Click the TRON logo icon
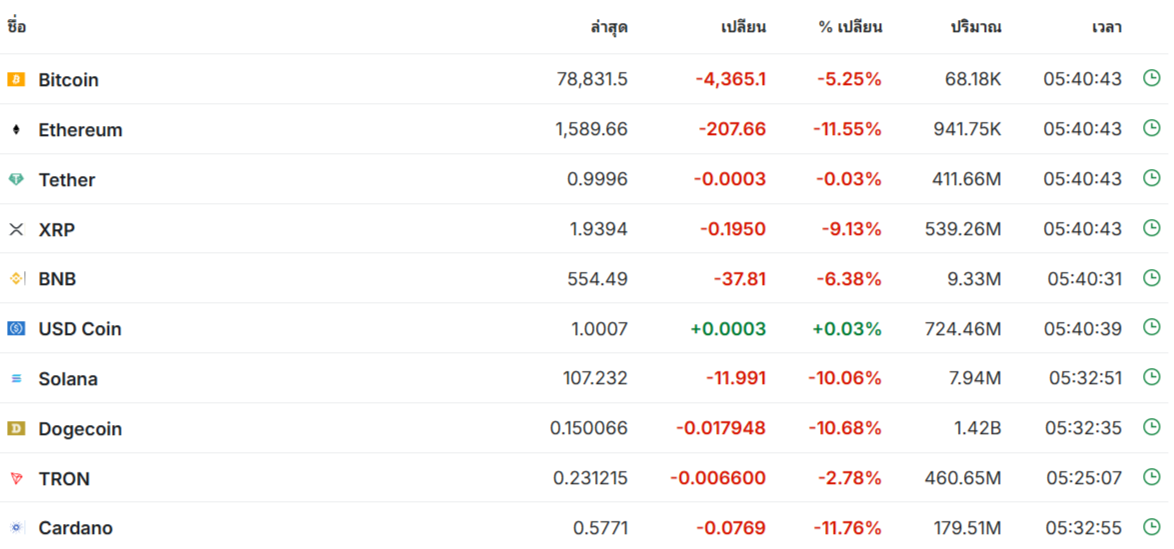Image resolution: width=1174 pixels, height=549 pixels. click(16, 479)
